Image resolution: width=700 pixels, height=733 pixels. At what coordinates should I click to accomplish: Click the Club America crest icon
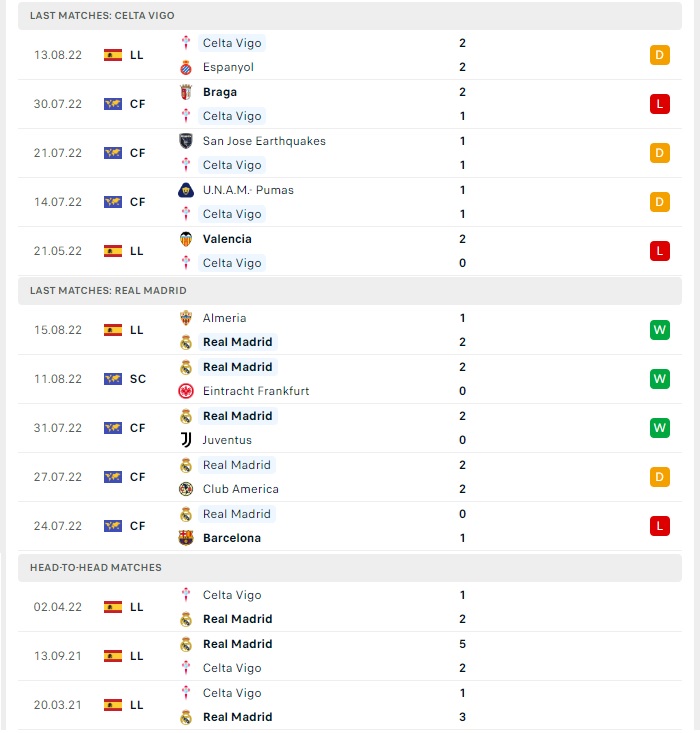point(186,489)
